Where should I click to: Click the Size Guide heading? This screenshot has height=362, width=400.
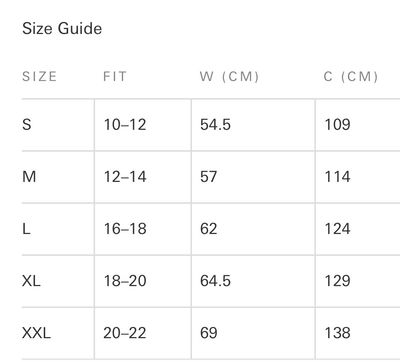62,28
